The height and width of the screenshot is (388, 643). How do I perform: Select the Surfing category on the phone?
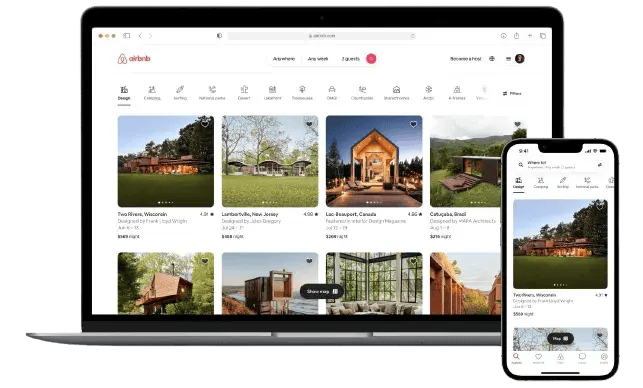pos(563,183)
